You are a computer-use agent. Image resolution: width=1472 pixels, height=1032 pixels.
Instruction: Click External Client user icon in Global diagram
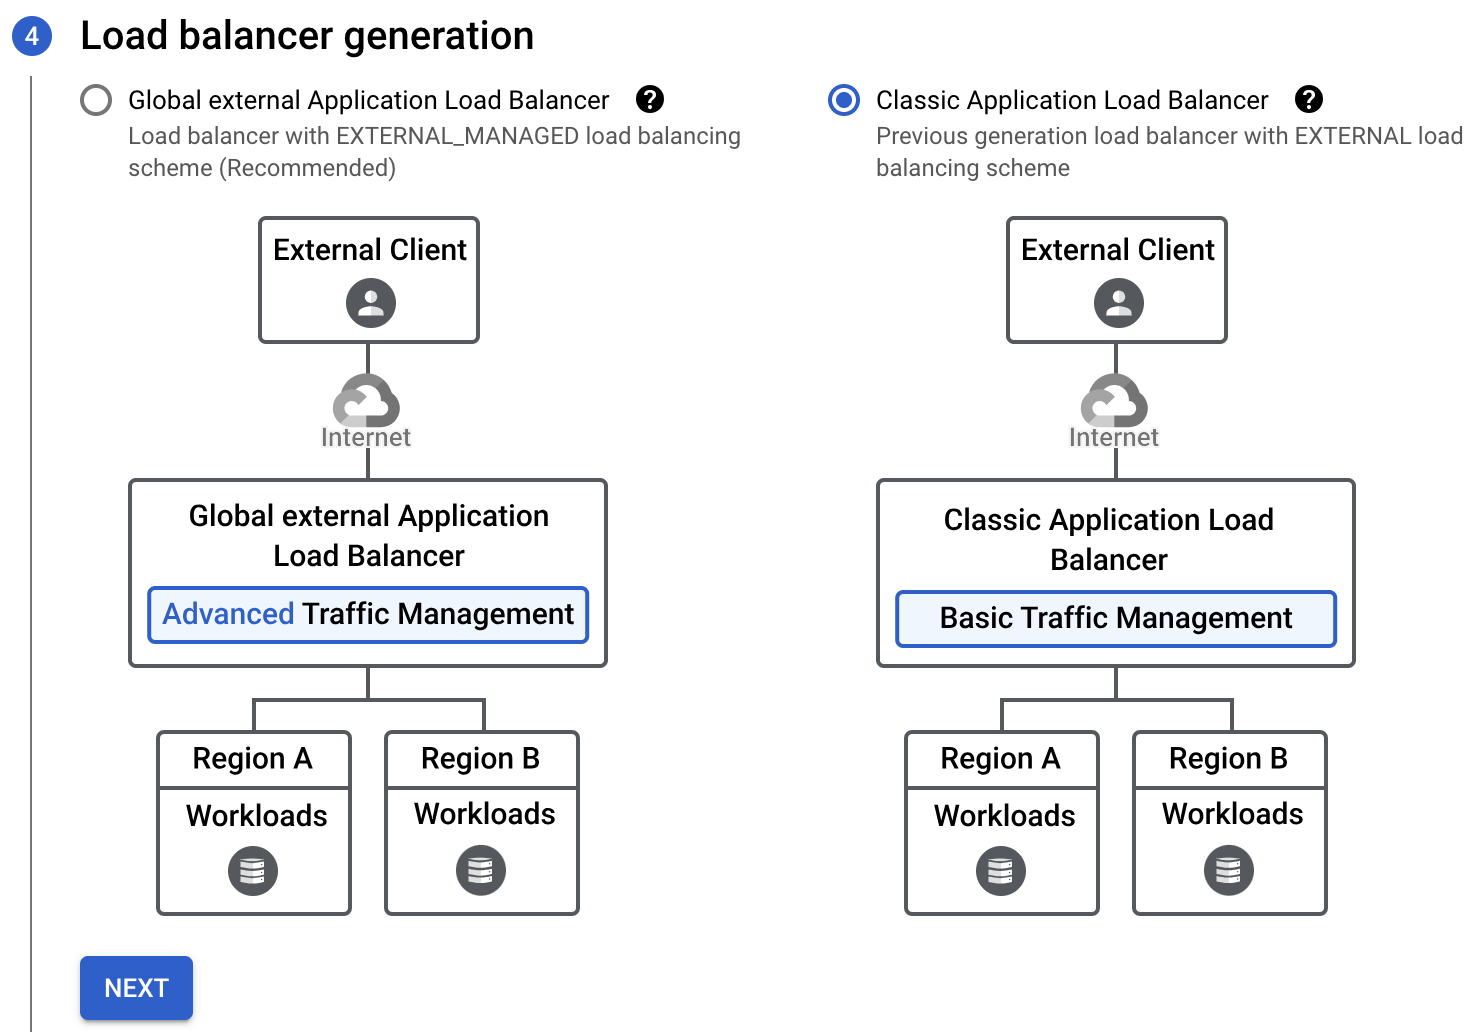[x=371, y=303]
